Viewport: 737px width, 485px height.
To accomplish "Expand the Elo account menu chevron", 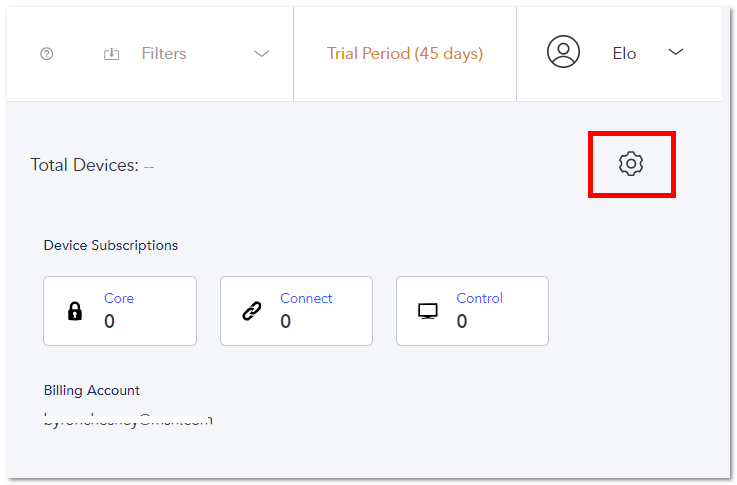I will 675,52.
